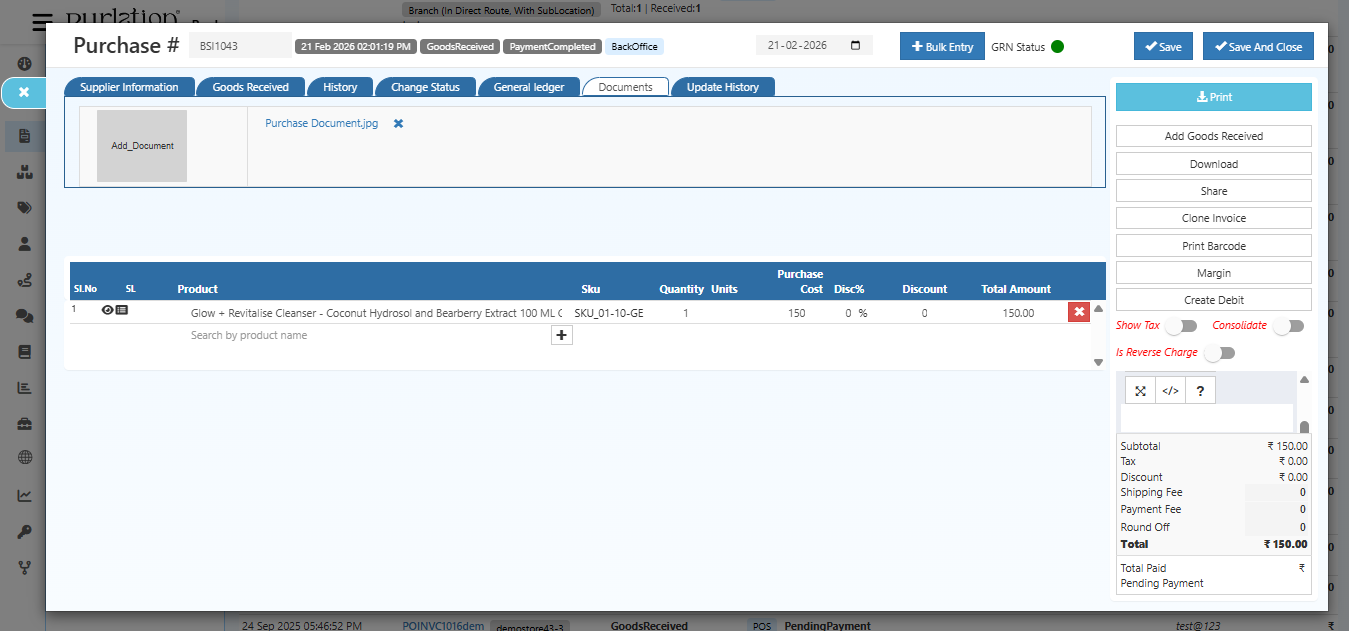Click the product table scroll-down chevron
This screenshot has width=1349, height=631.
(1097, 361)
